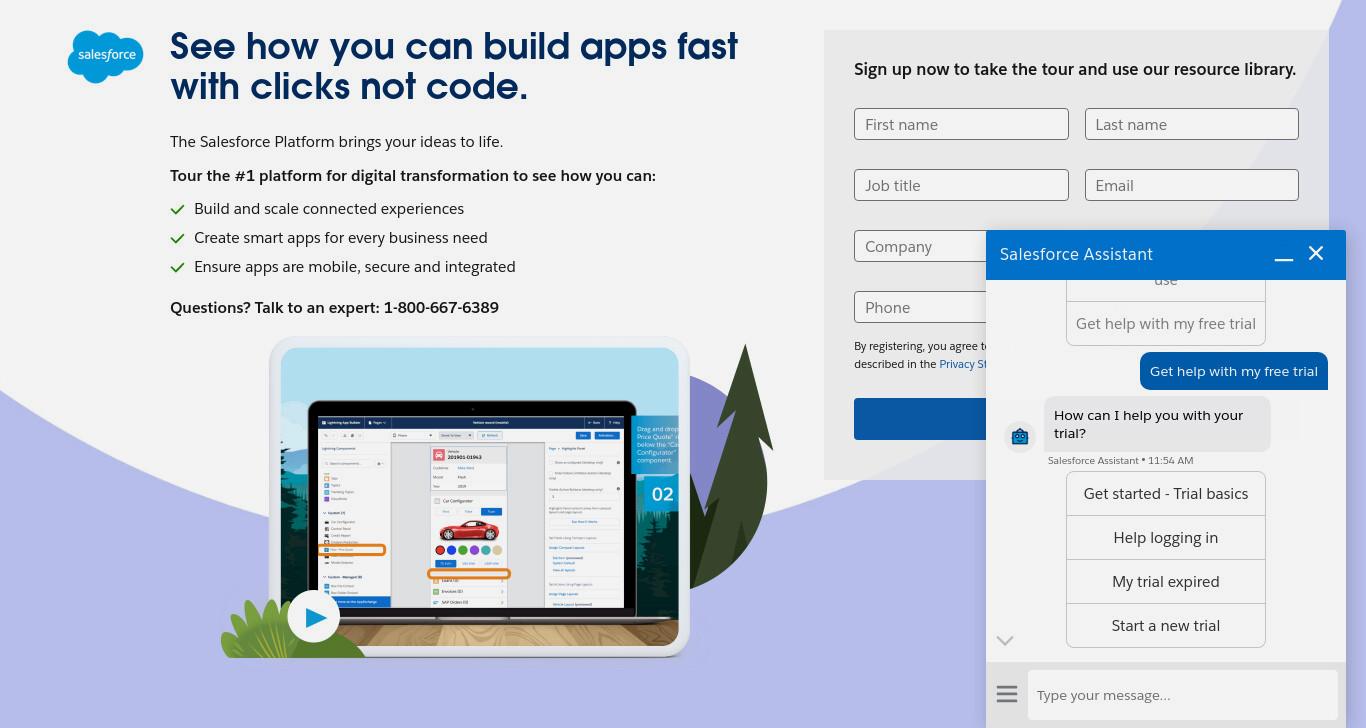The height and width of the screenshot is (728, 1366).
Task: Click Create smart apps for every business need
Action: [341, 237]
